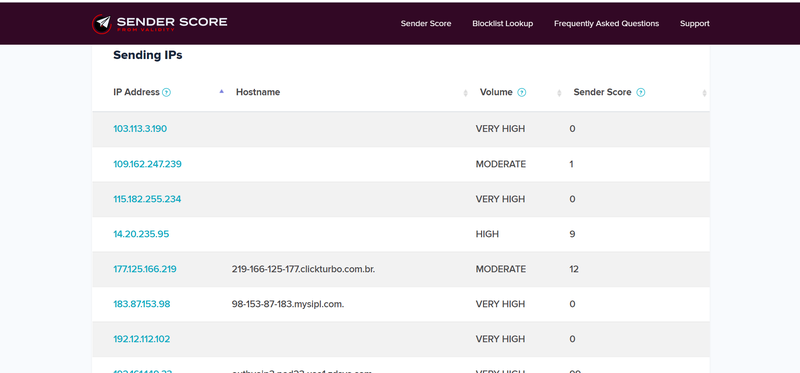Image resolution: width=800 pixels, height=373 pixels.
Task: Click the Volume column header text
Action: click(x=496, y=92)
